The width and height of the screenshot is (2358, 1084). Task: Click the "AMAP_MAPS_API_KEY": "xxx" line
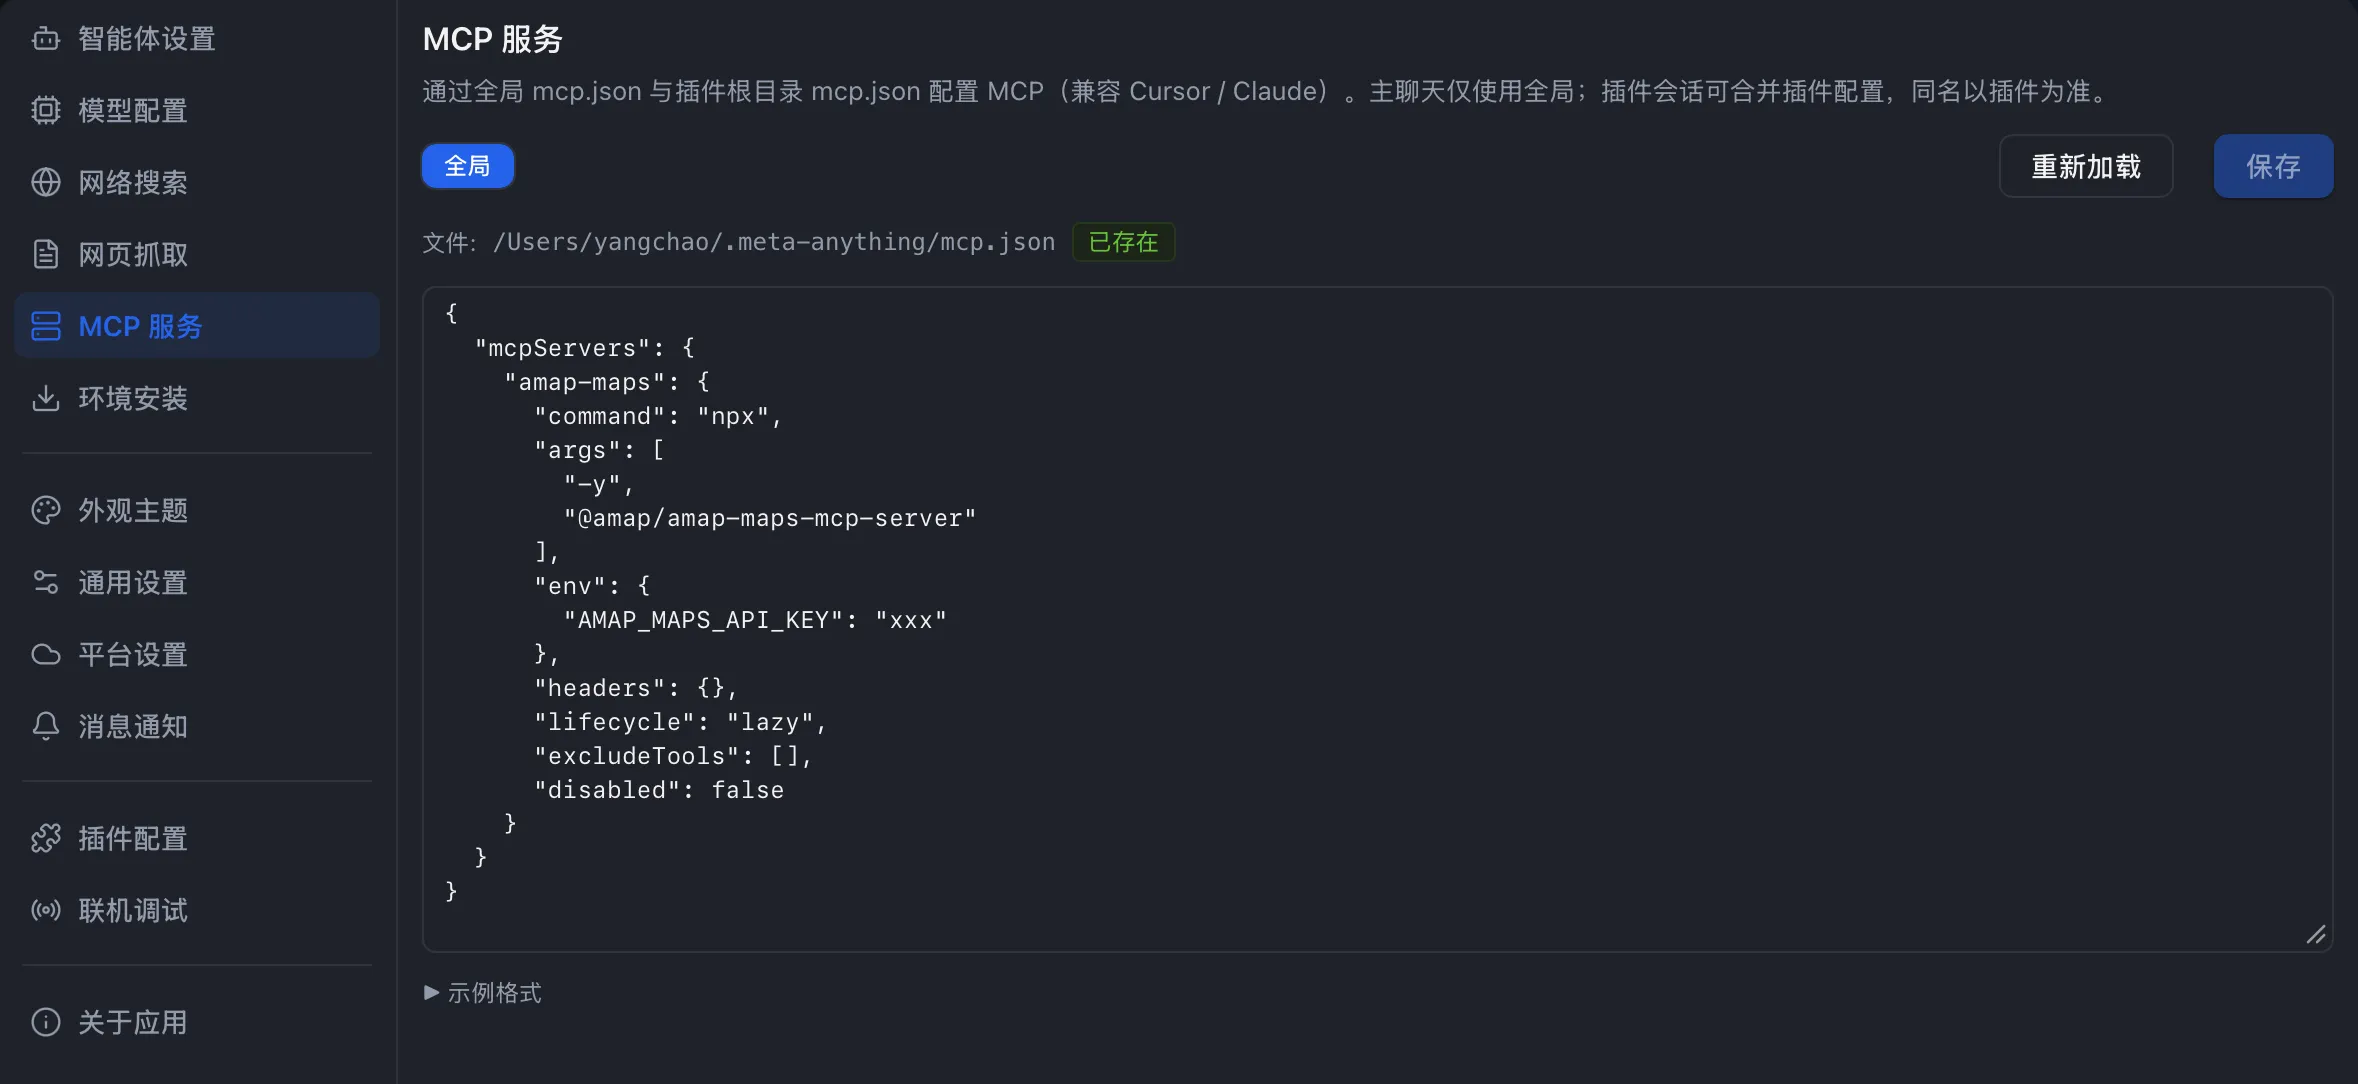click(x=755, y=620)
